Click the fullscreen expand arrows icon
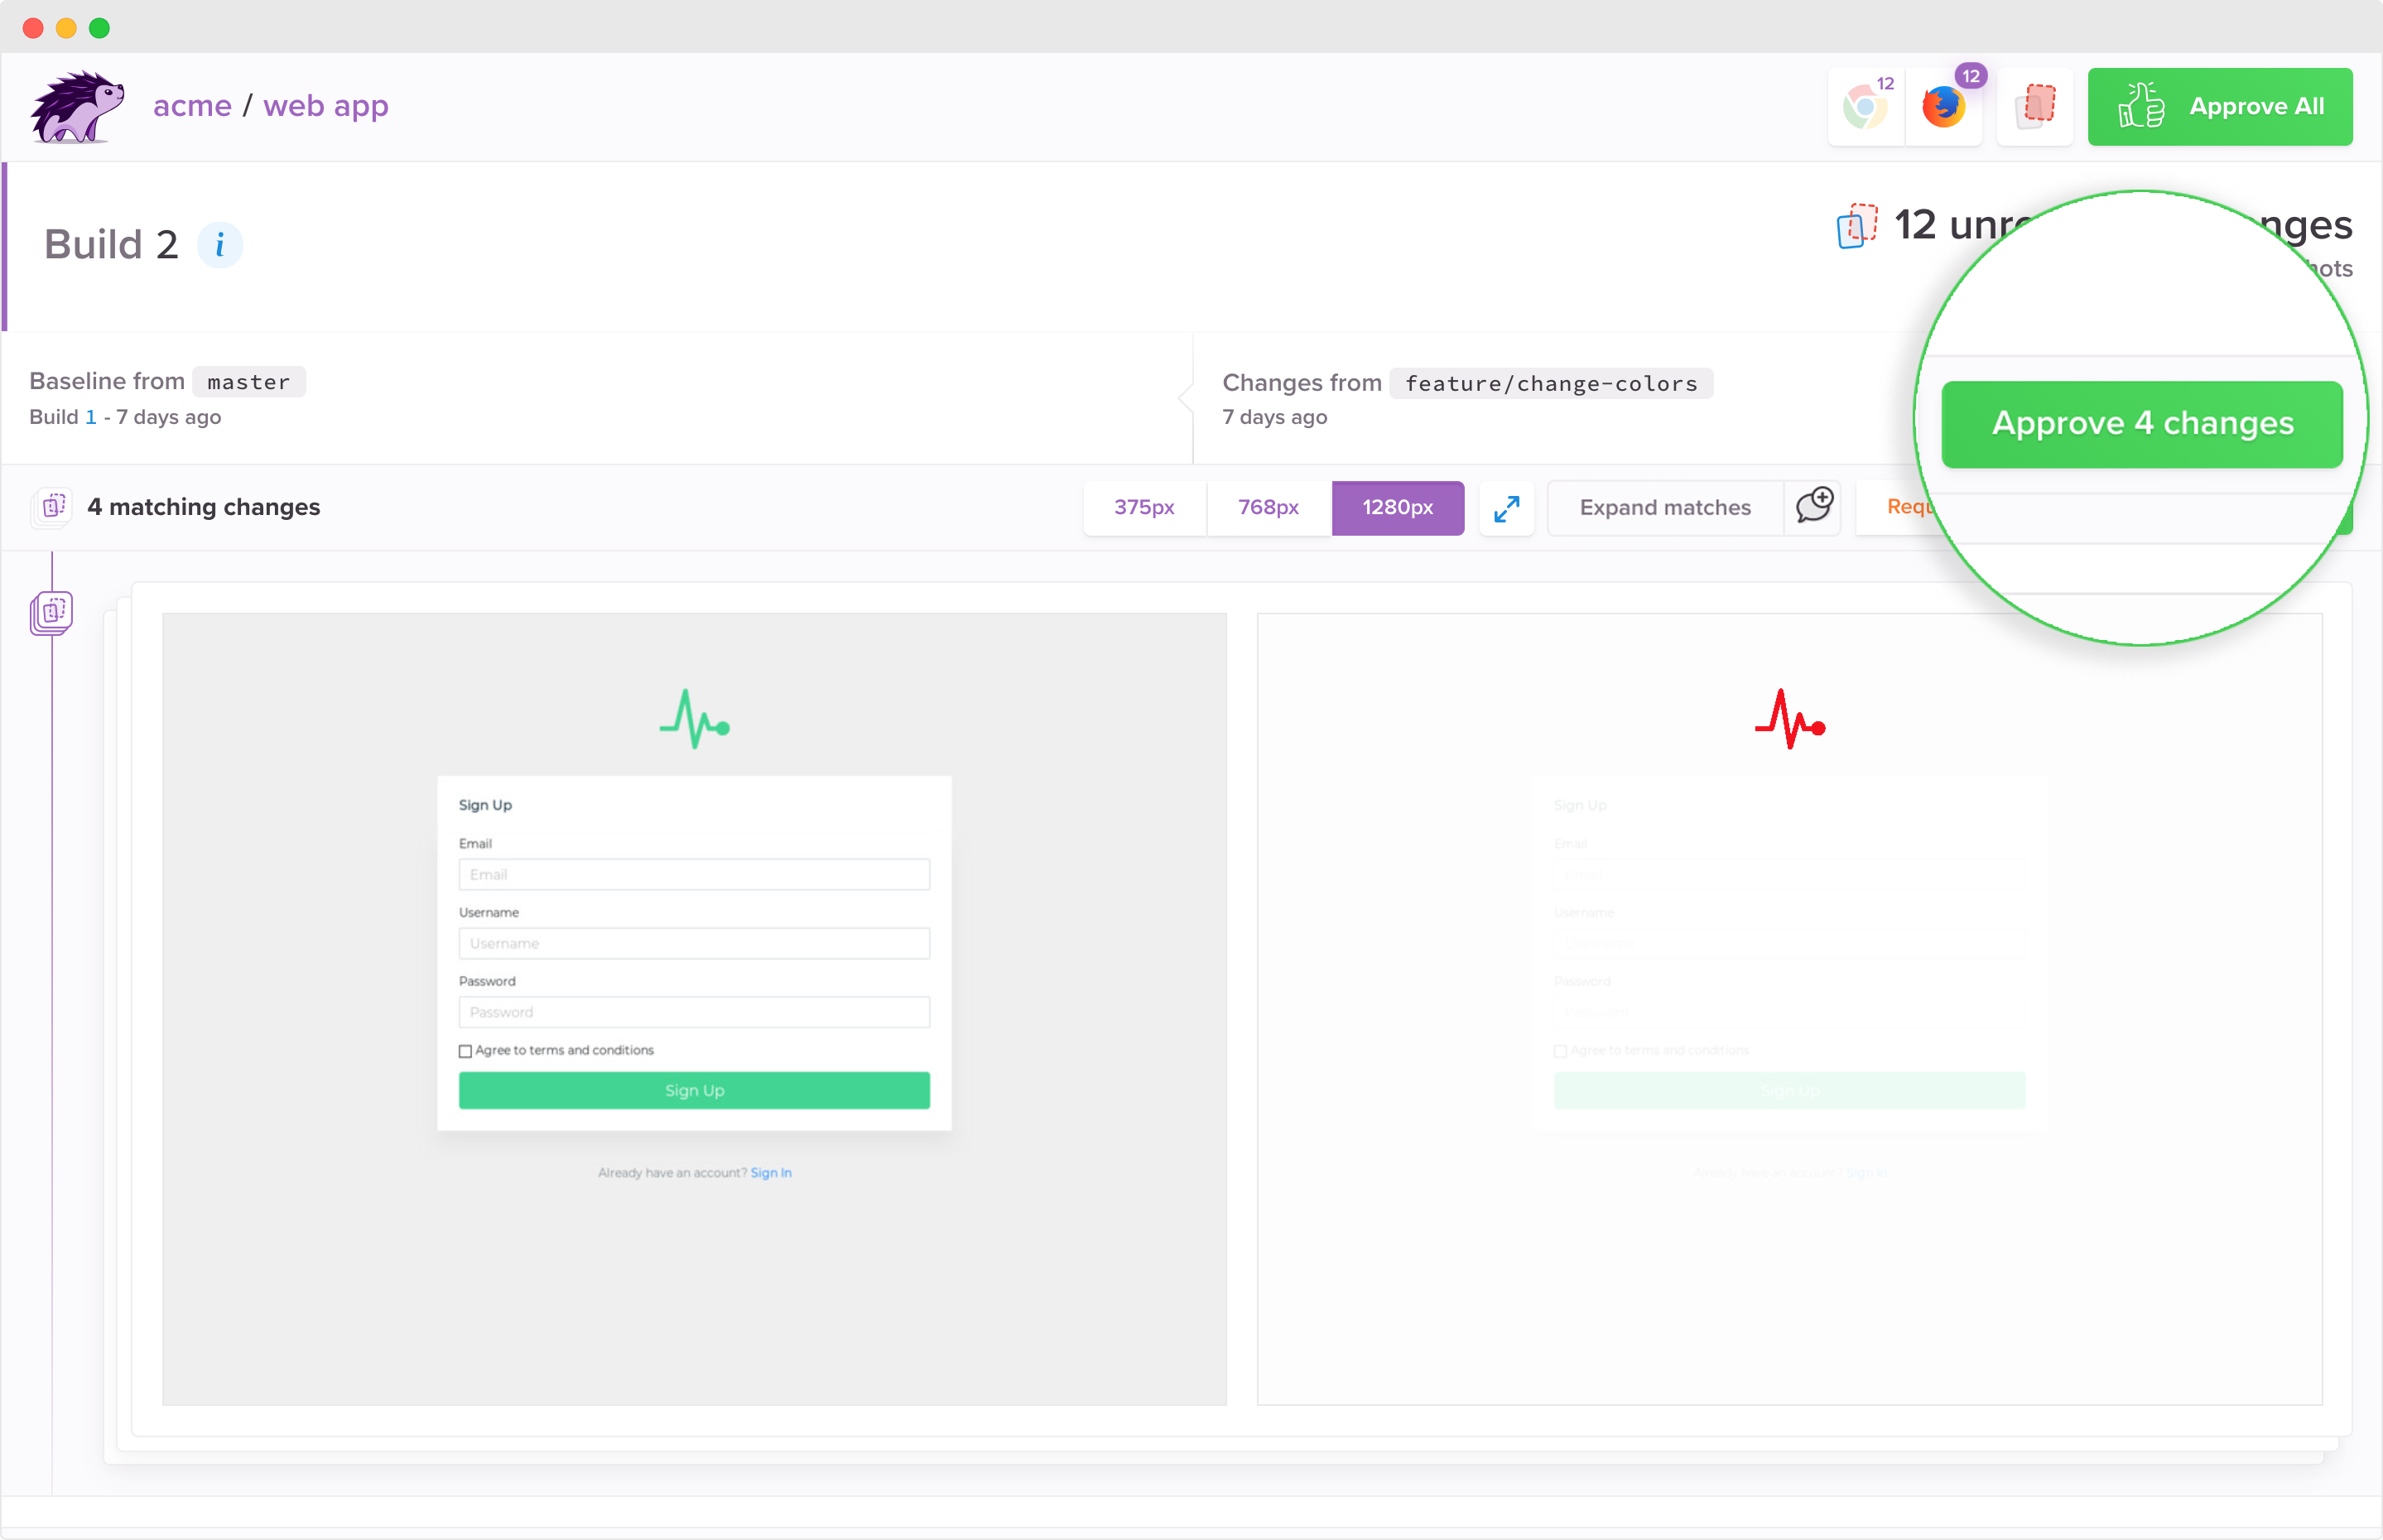 coord(1506,508)
